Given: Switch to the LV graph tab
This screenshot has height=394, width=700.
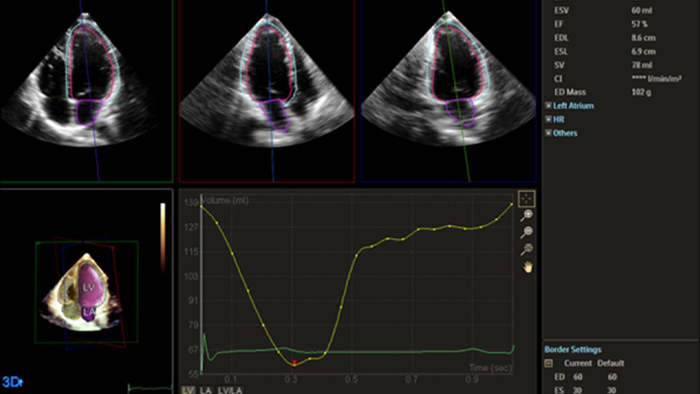Looking at the screenshot, I should click(x=188, y=390).
